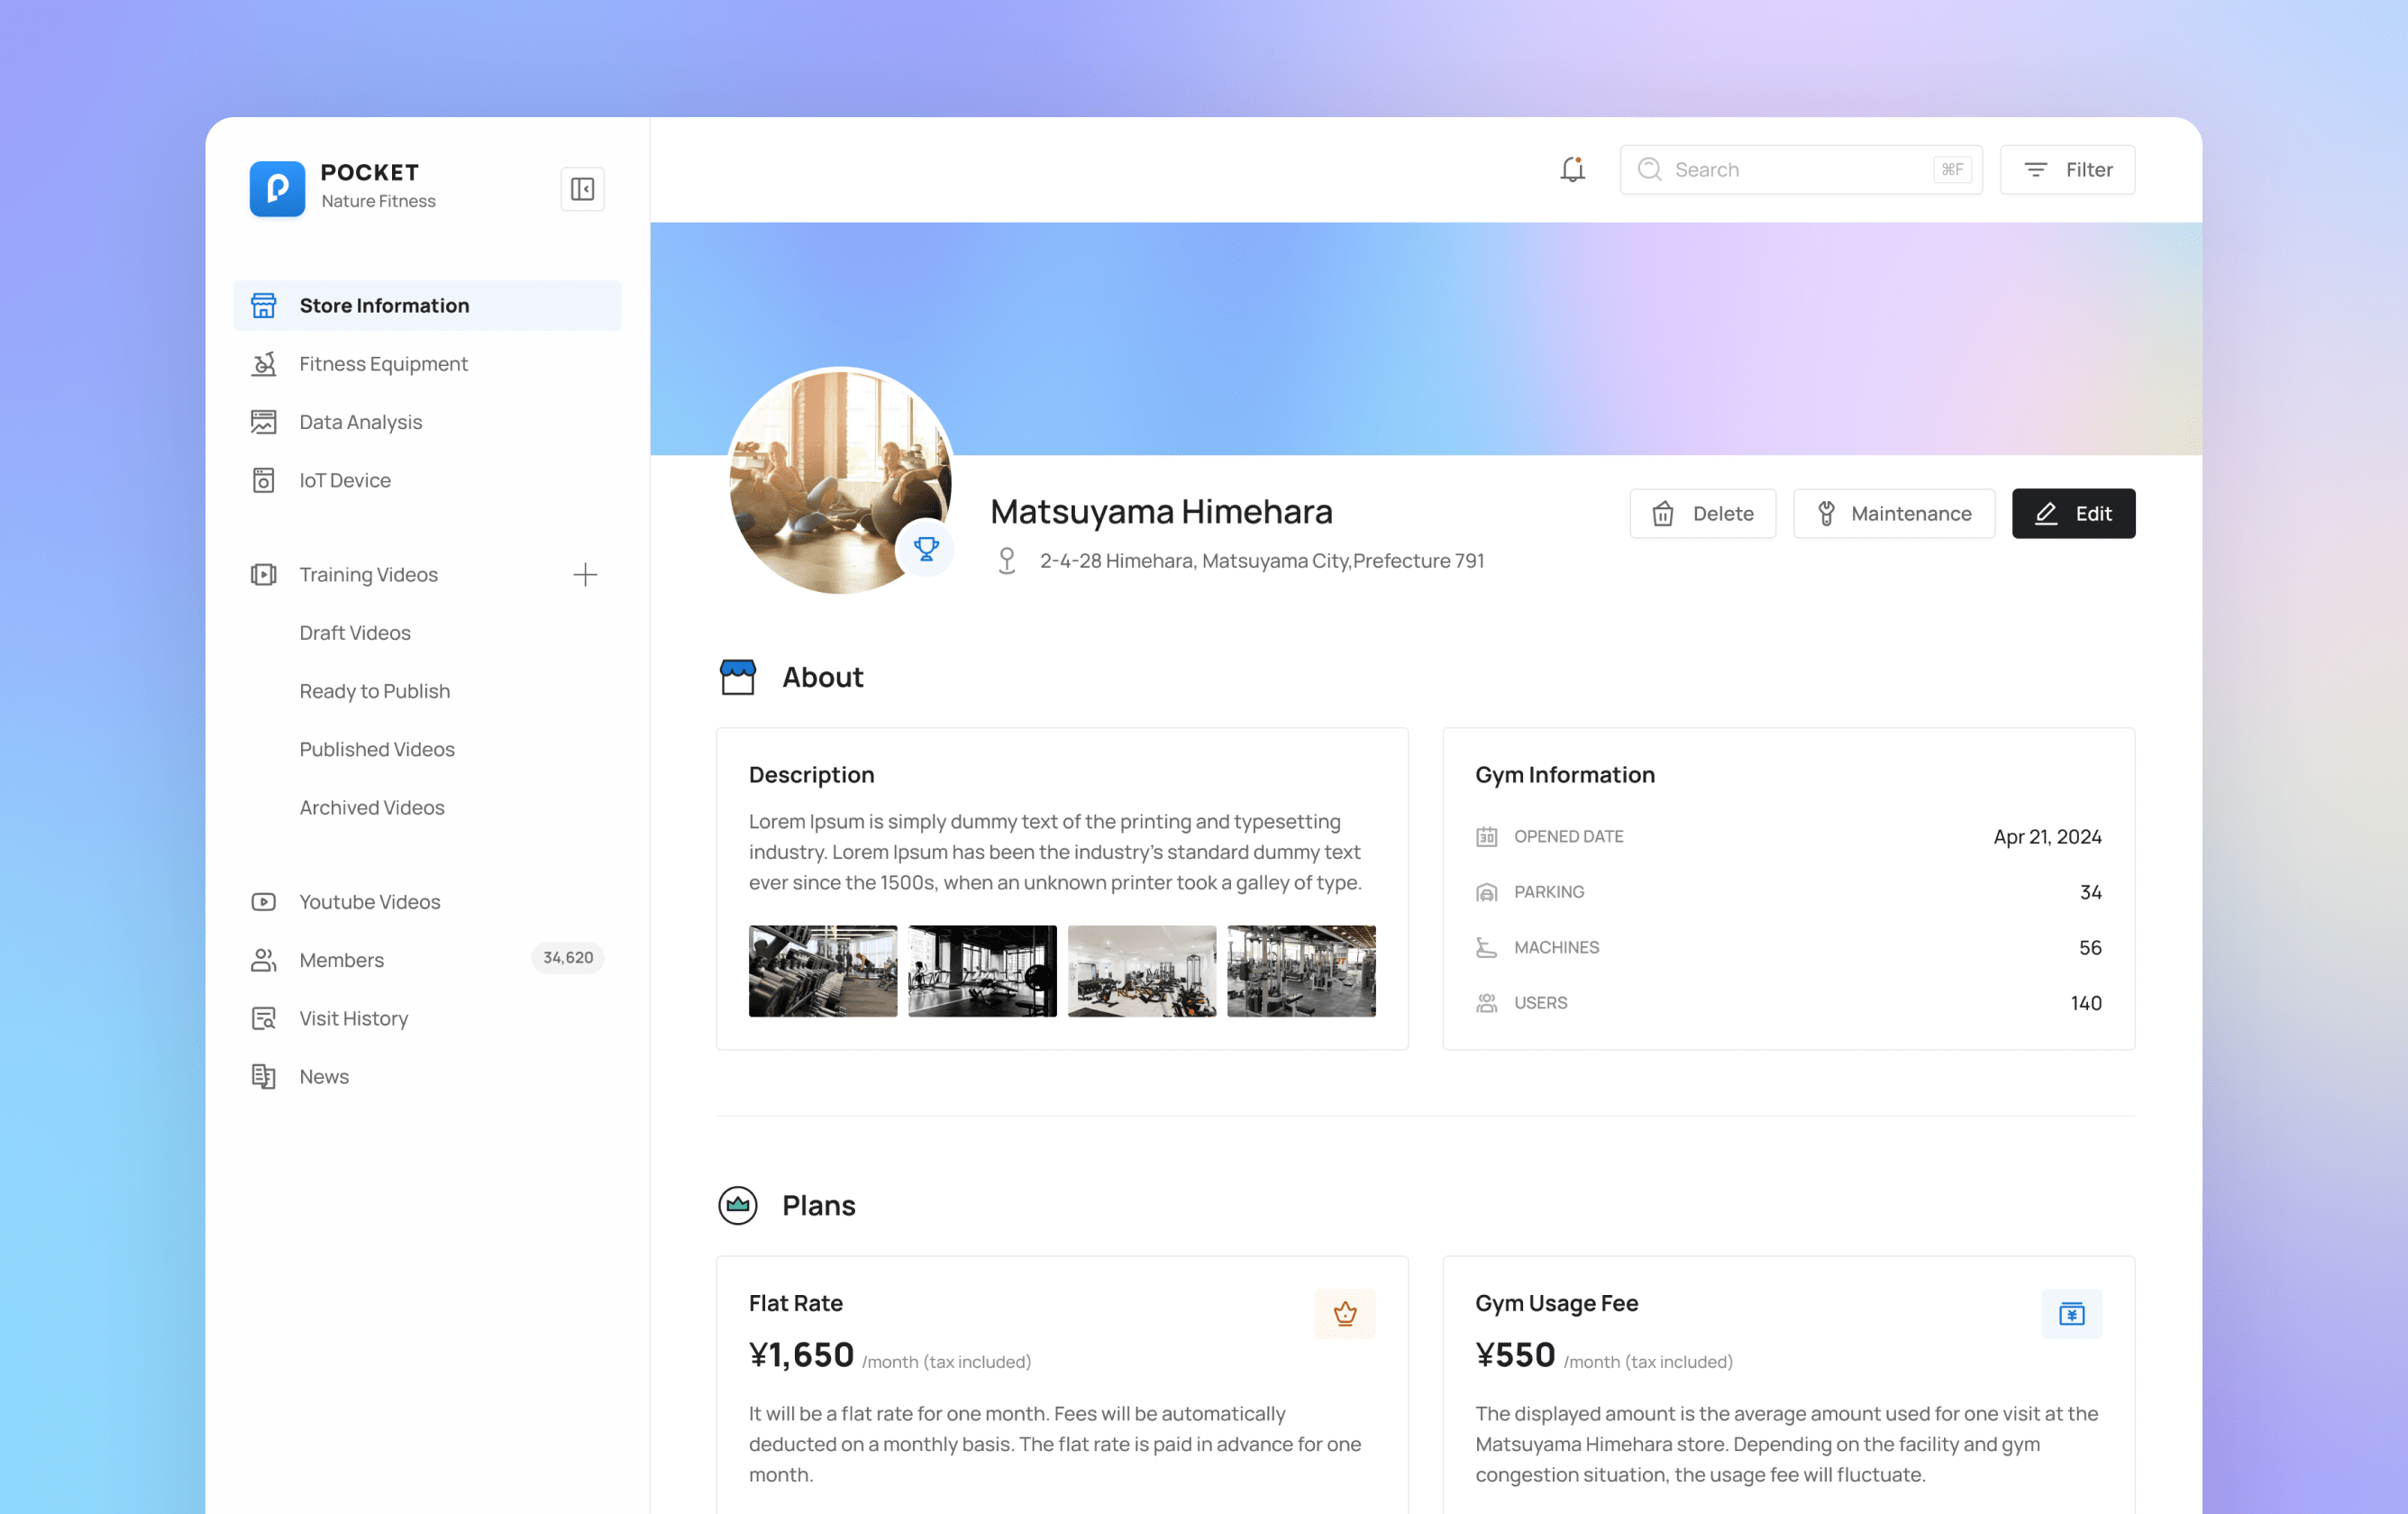Click the ¥1,650 Flat Rate price

click(x=801, y=1355)
